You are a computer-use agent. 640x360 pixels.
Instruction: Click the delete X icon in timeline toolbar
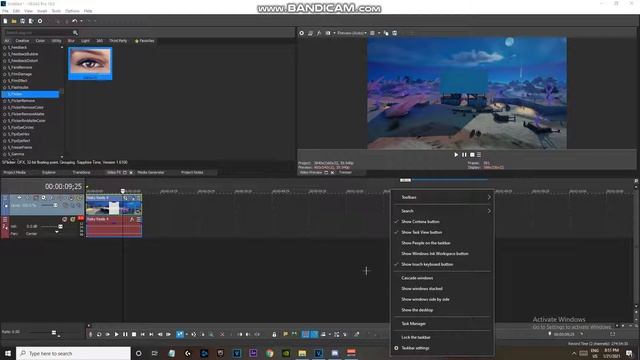pyautogui.click(x=222, y=334)
